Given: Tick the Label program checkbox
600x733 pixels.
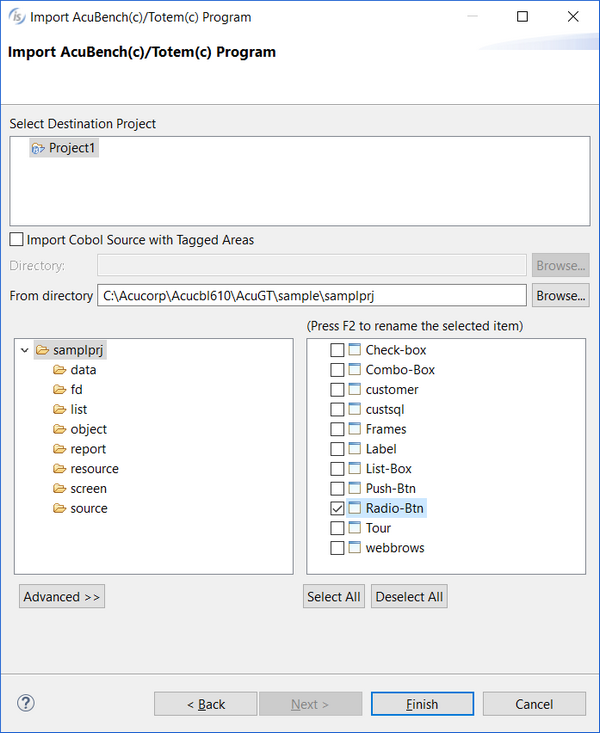Looking at the screenshot, I should click(x=337, y=449).
